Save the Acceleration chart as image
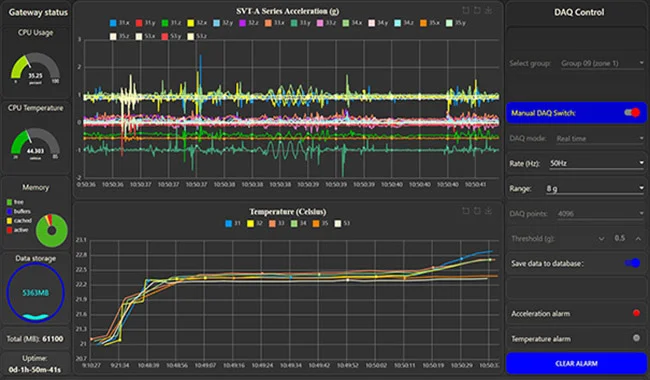Viewport: 650px width, 380px height. coord(489,10)
